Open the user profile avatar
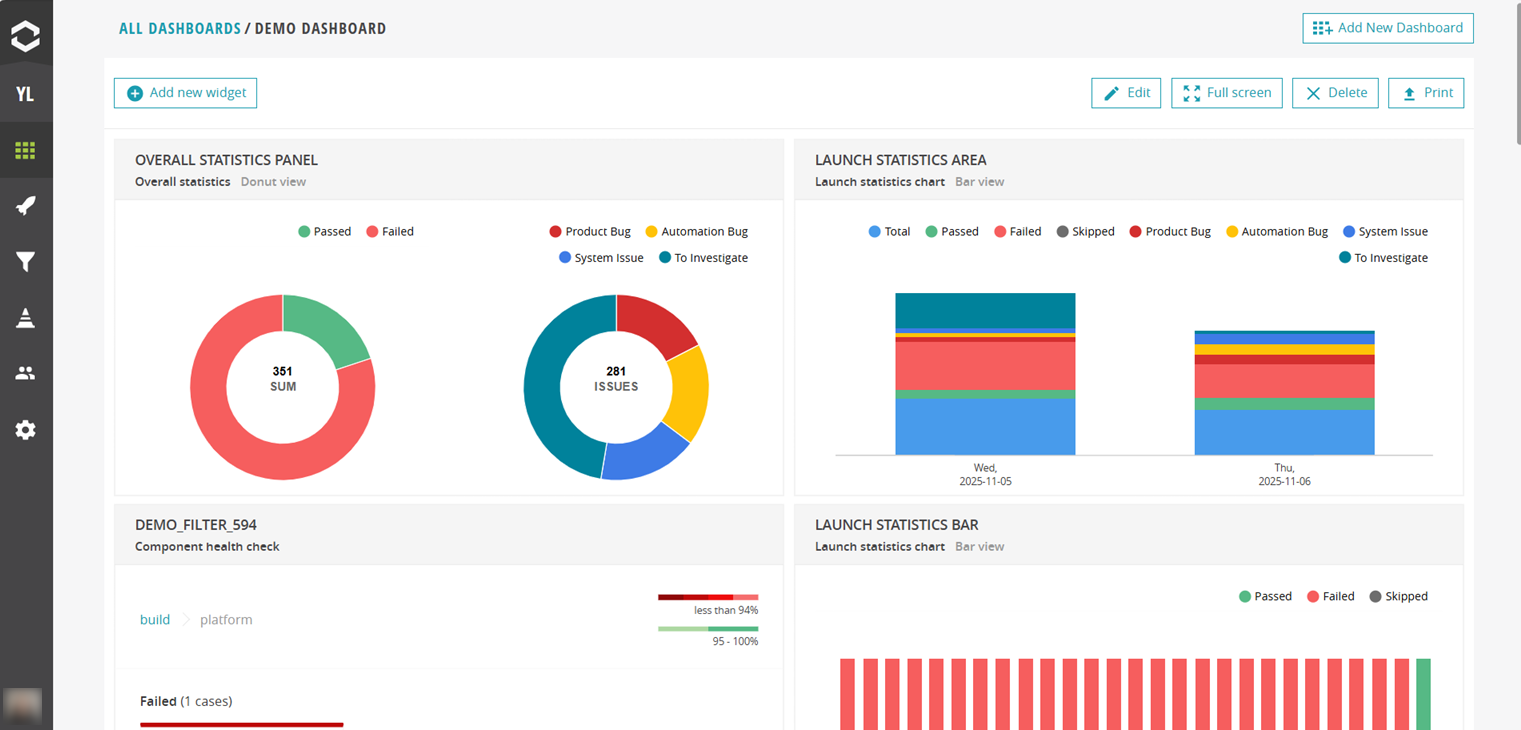 (22, 707)
